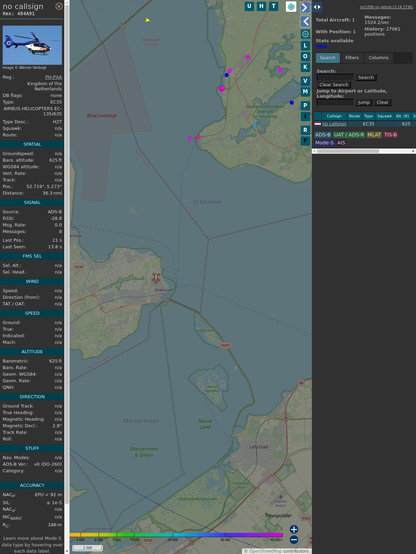Viewport: 416px width, 554px height.
Task: Select the orange helicopter icon on map
Action: coord(156,278)
